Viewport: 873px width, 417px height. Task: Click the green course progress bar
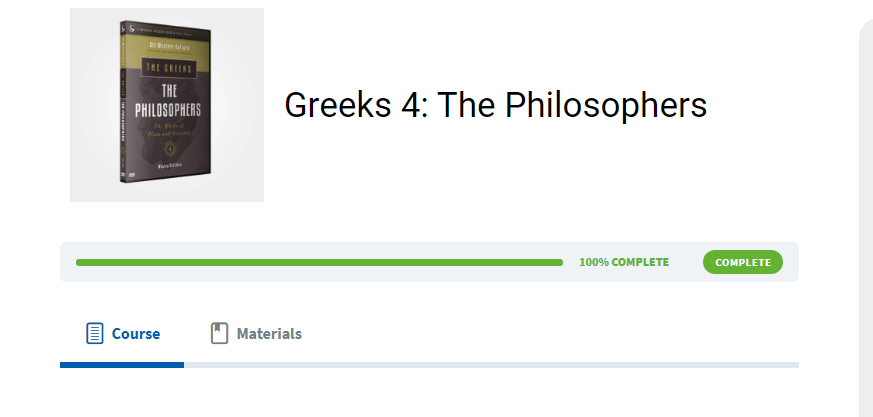pyautogui.click(x=320, y=262)
